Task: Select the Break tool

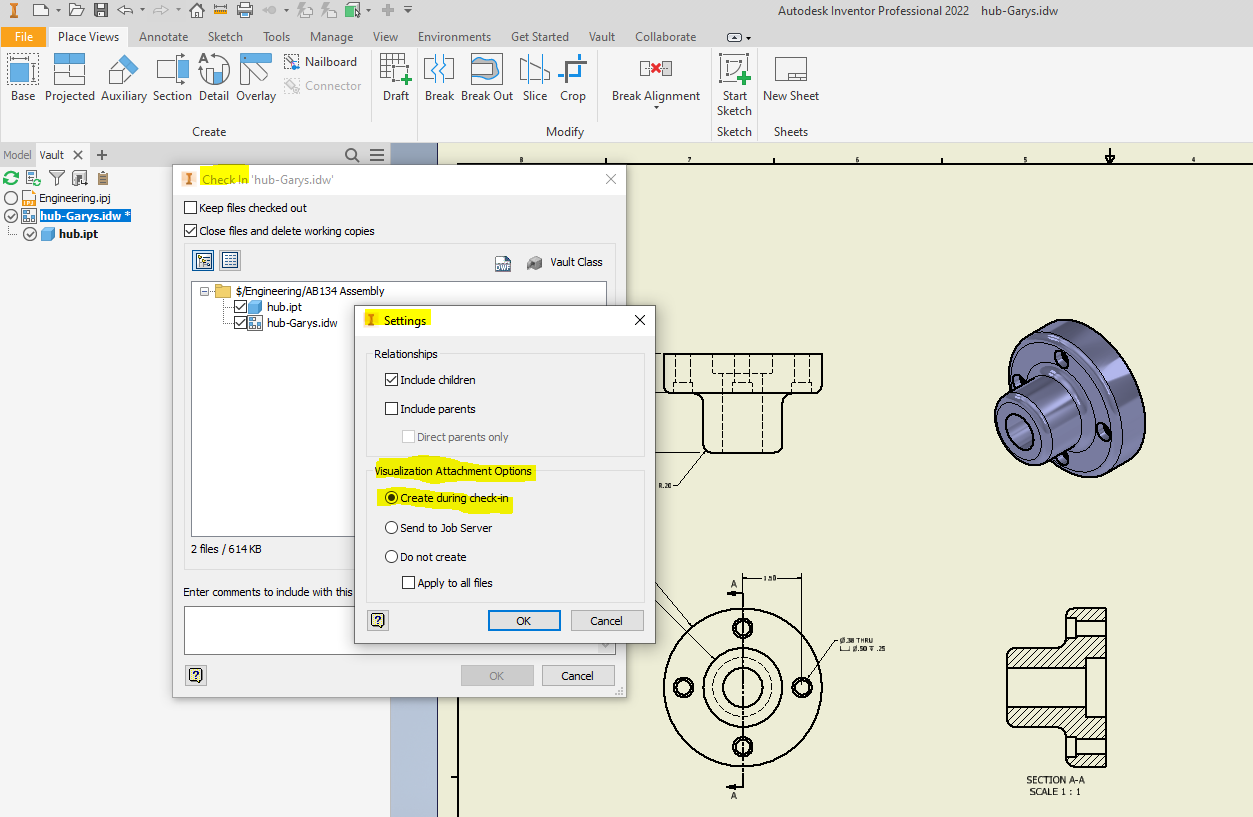Action: [439, 78]
